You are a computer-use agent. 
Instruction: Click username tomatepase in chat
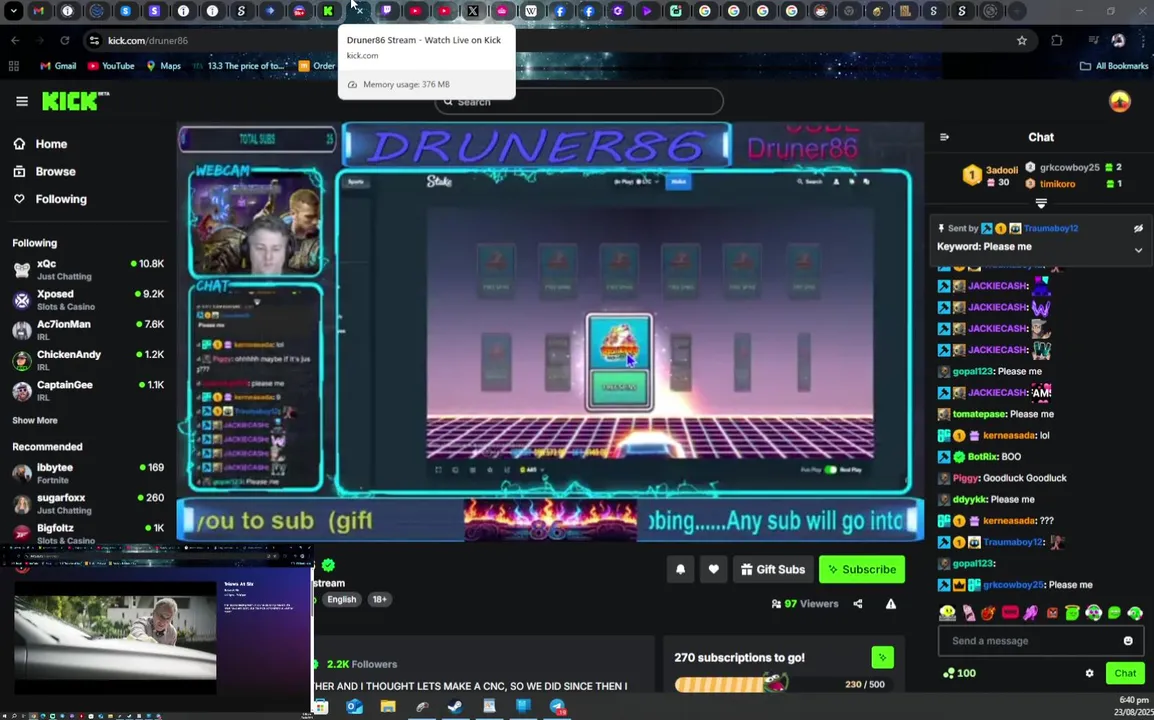point(979,414)
